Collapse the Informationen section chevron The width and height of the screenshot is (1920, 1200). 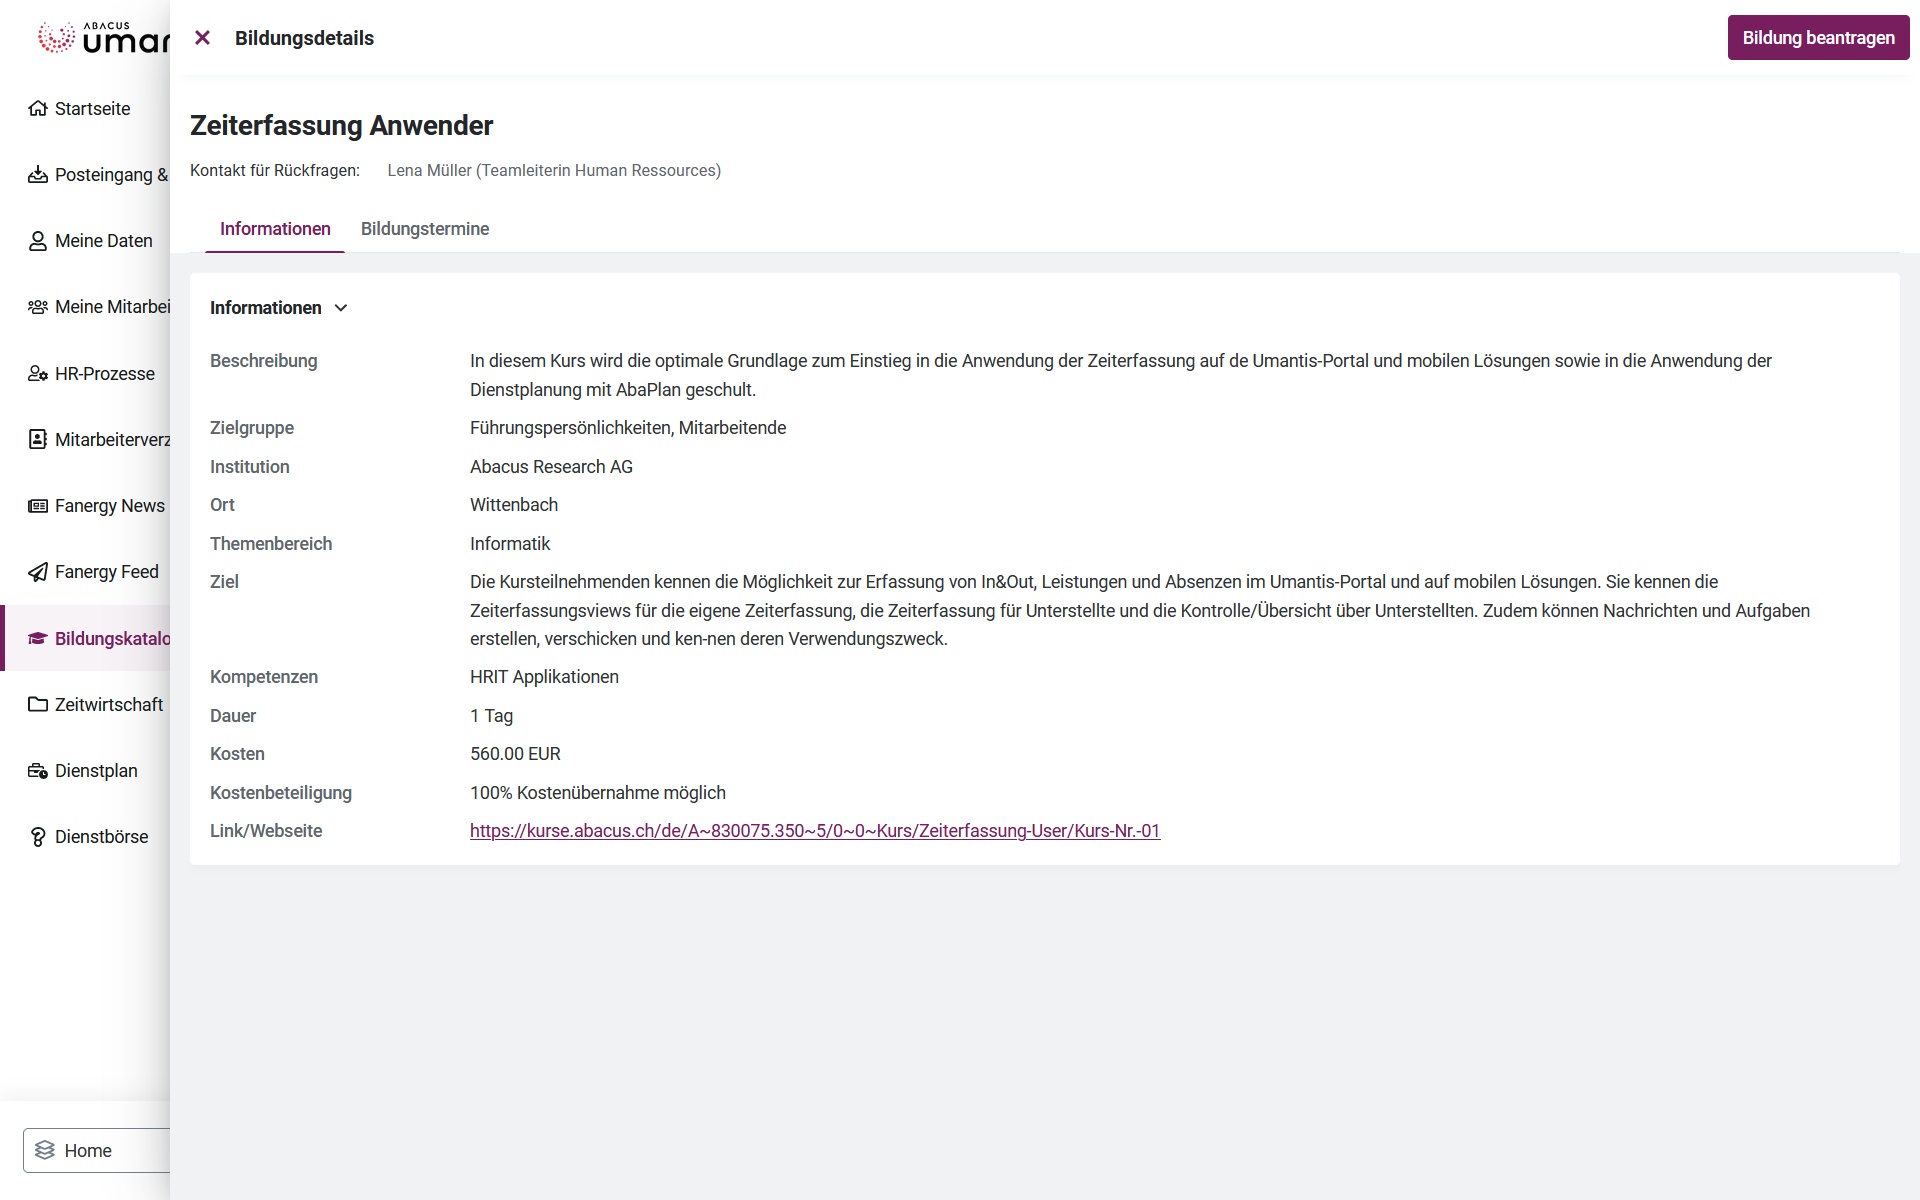click(x=341, y=308)
